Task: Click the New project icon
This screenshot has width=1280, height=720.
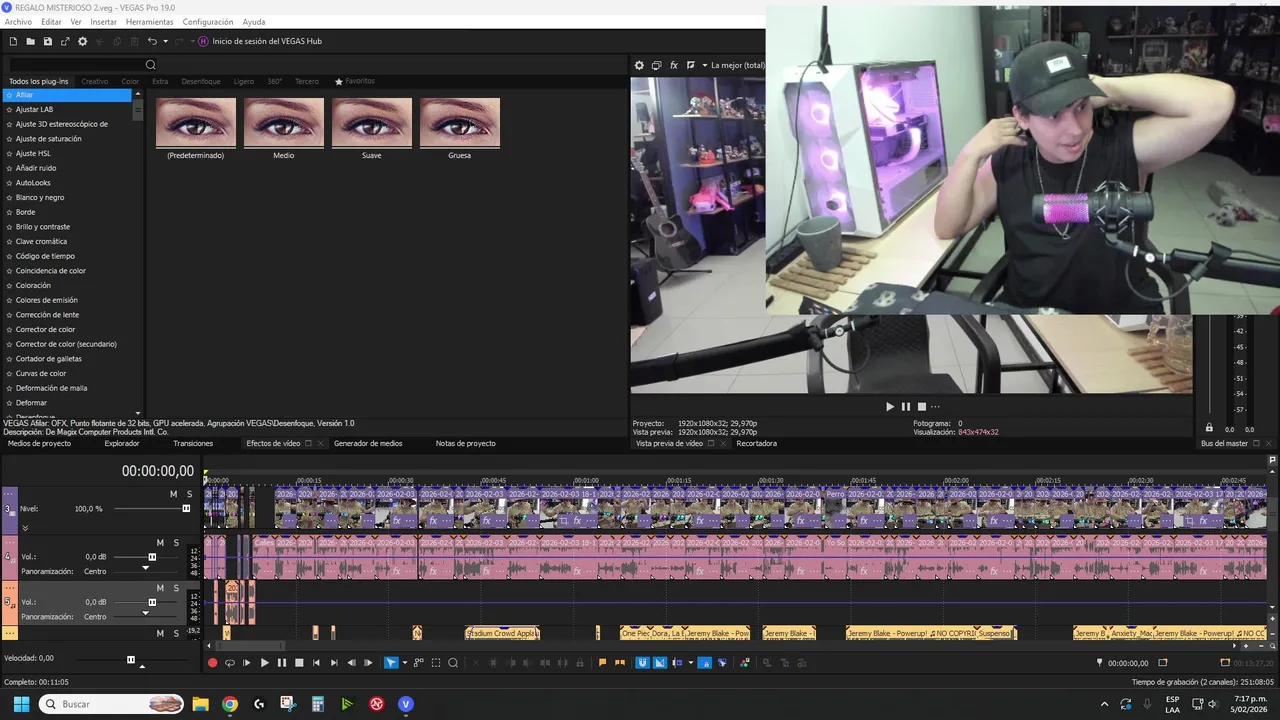Action: pos(13,41)
